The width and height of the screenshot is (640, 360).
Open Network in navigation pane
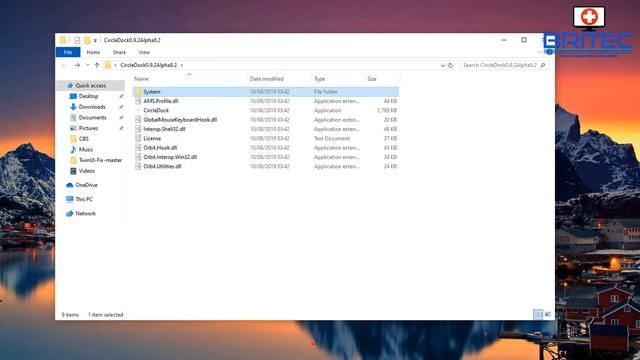point(85,213)
